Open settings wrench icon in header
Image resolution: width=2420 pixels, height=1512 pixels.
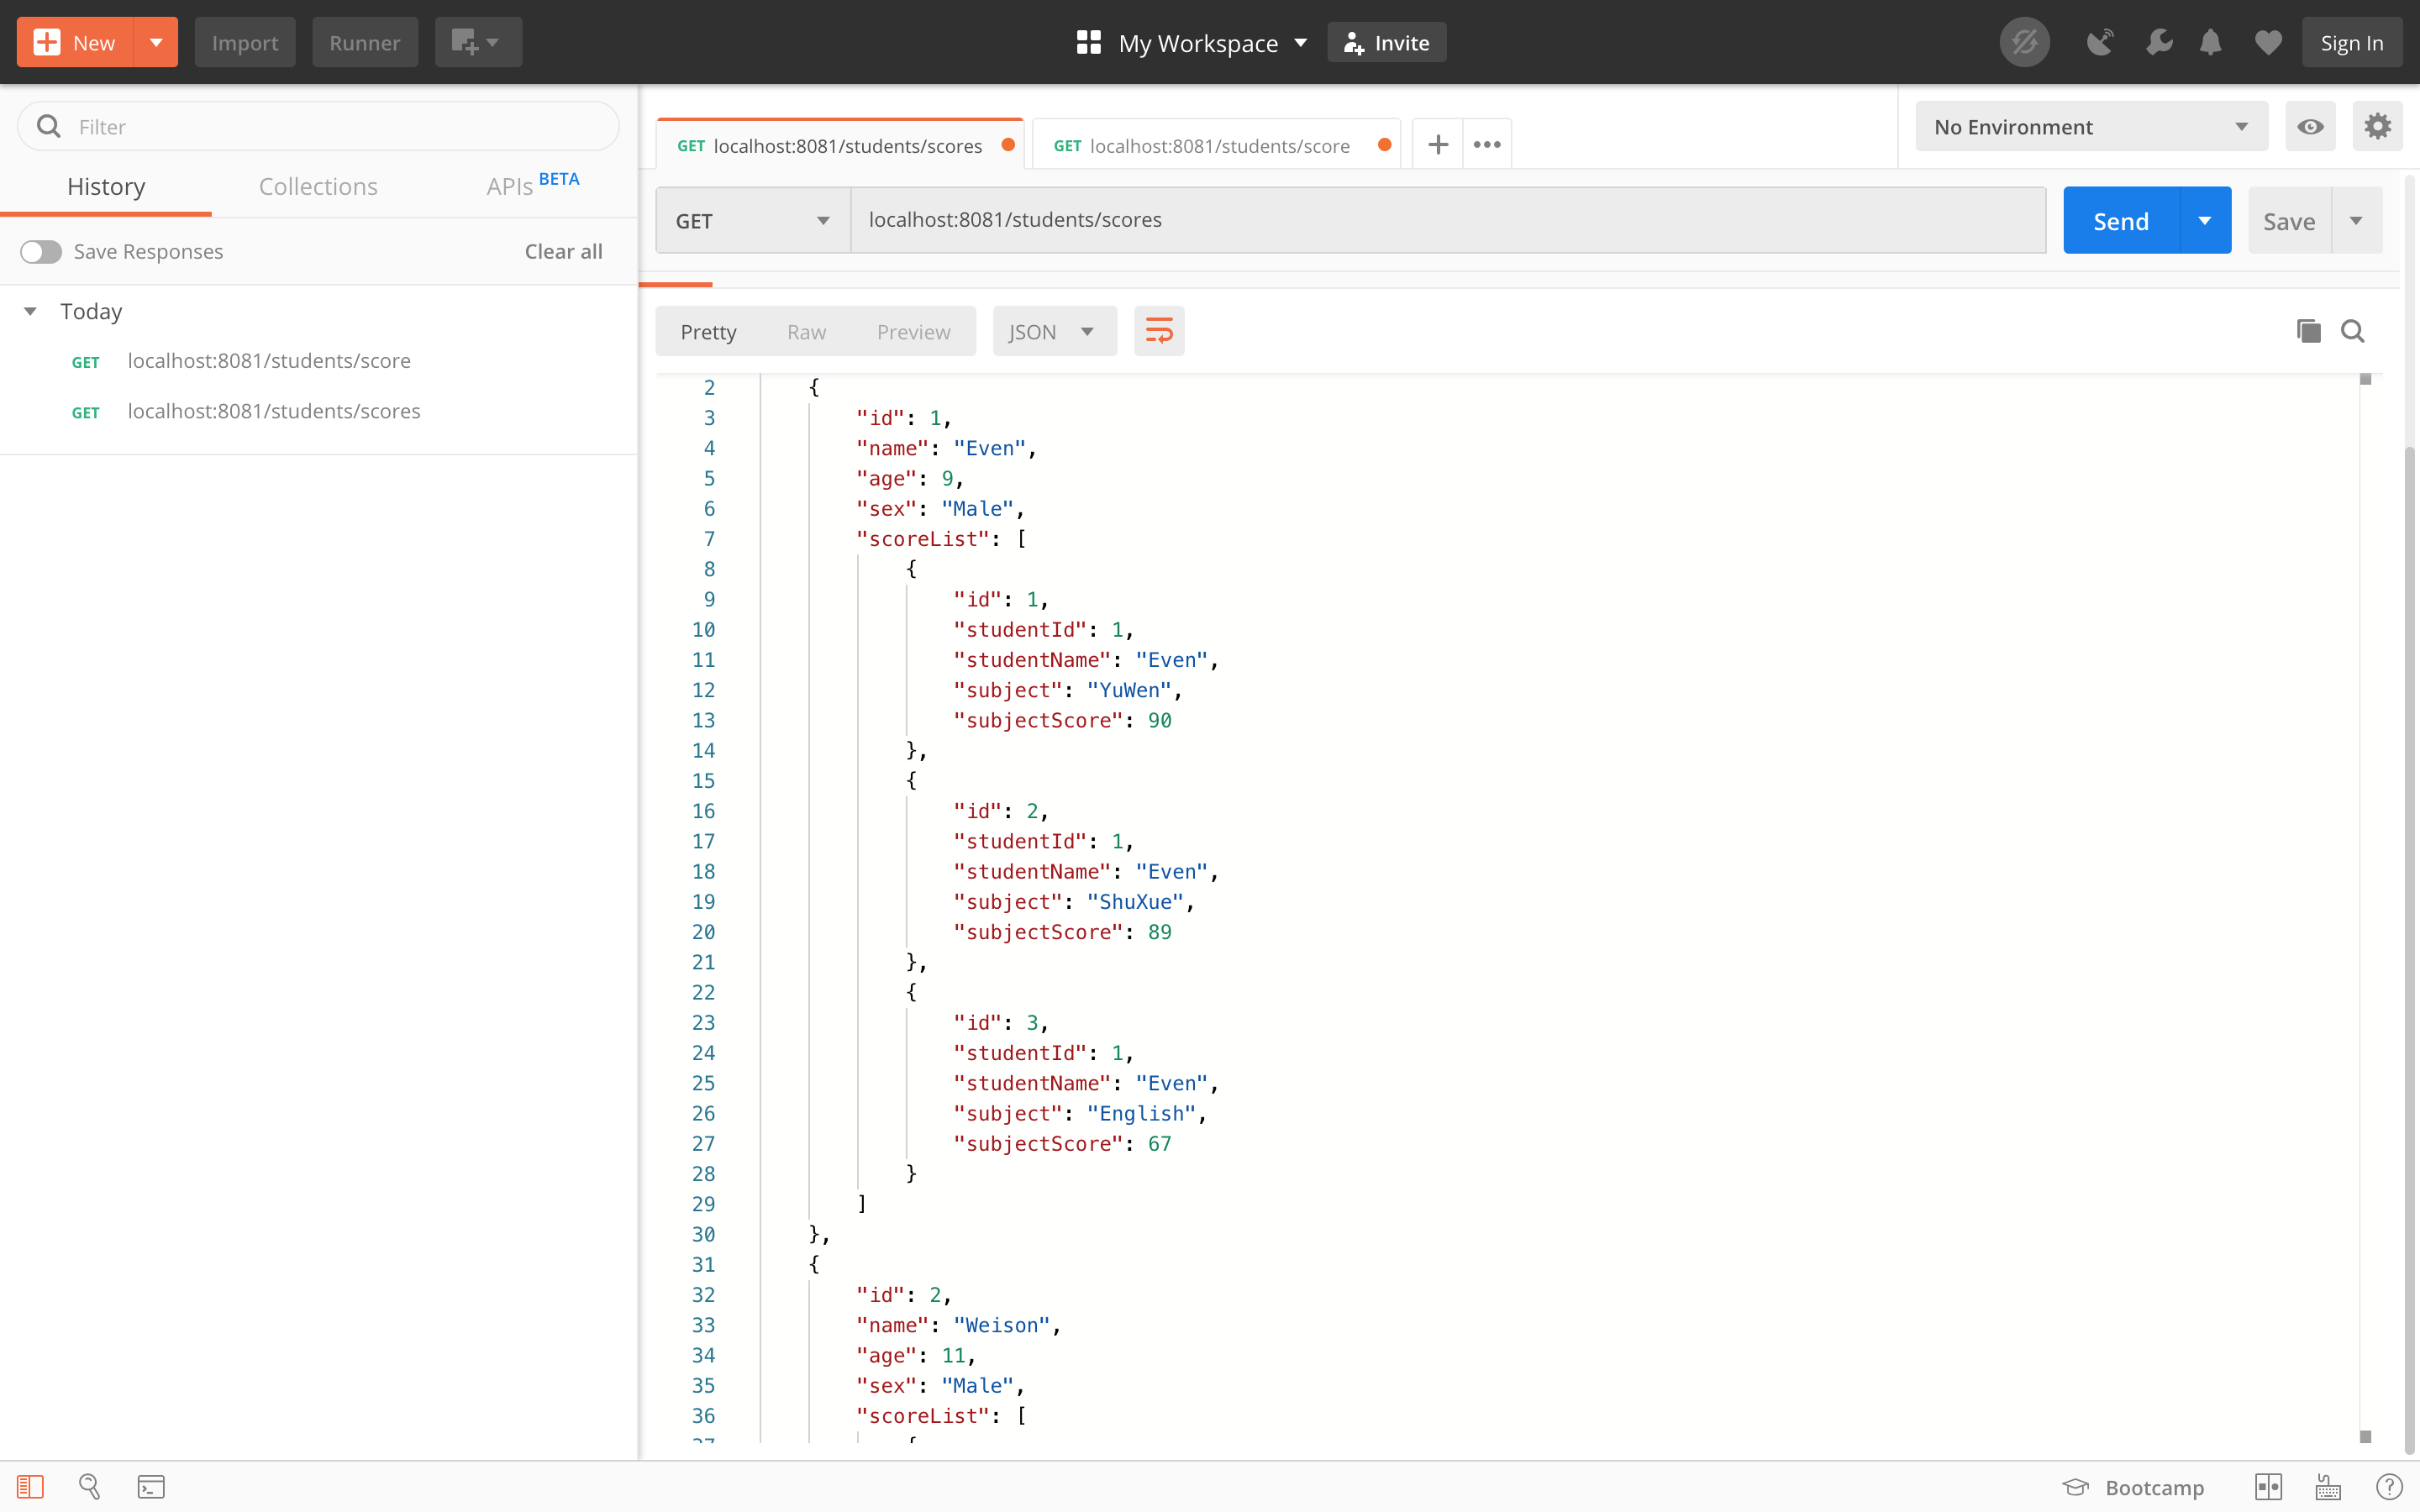coord(2158,42)
